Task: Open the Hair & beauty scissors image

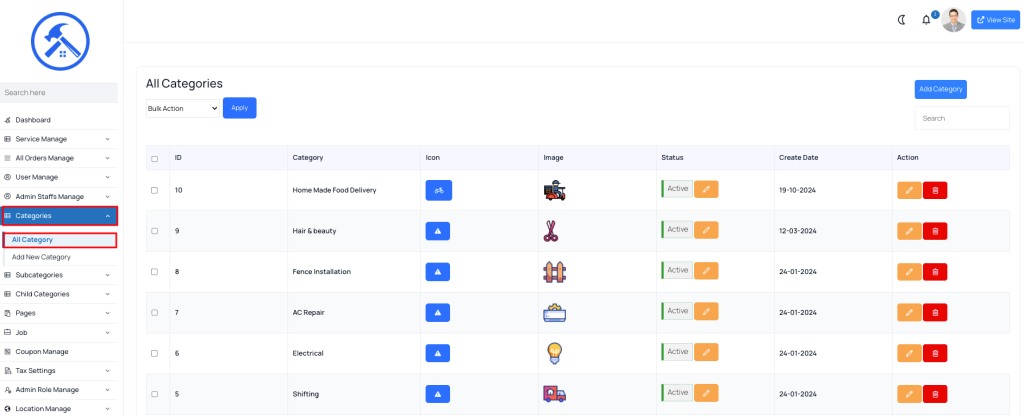Action: point(551,231)
